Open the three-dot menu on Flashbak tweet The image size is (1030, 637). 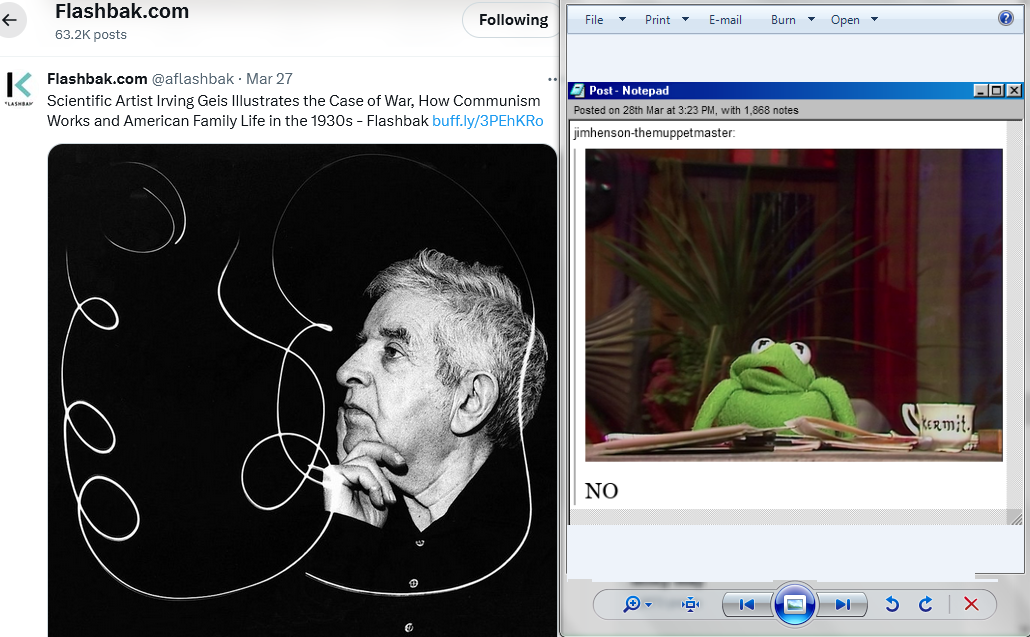[x=552, y=79]
